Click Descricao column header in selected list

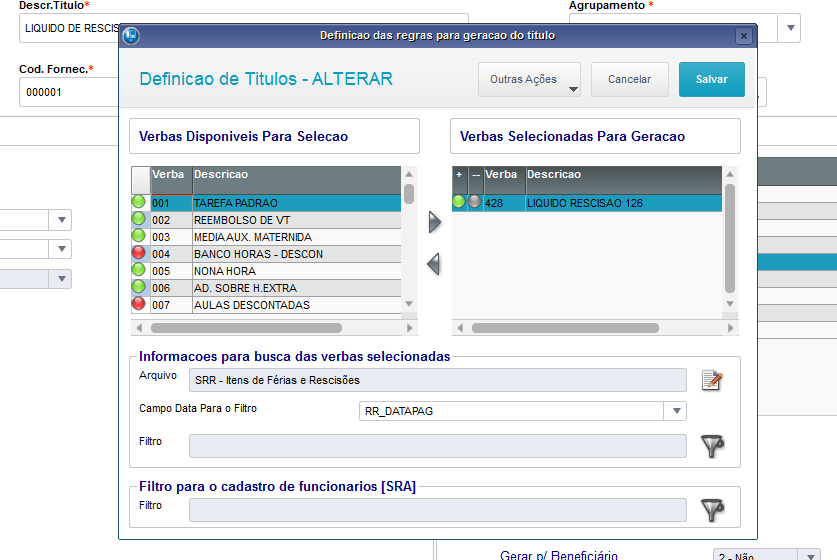pos(624,180)
